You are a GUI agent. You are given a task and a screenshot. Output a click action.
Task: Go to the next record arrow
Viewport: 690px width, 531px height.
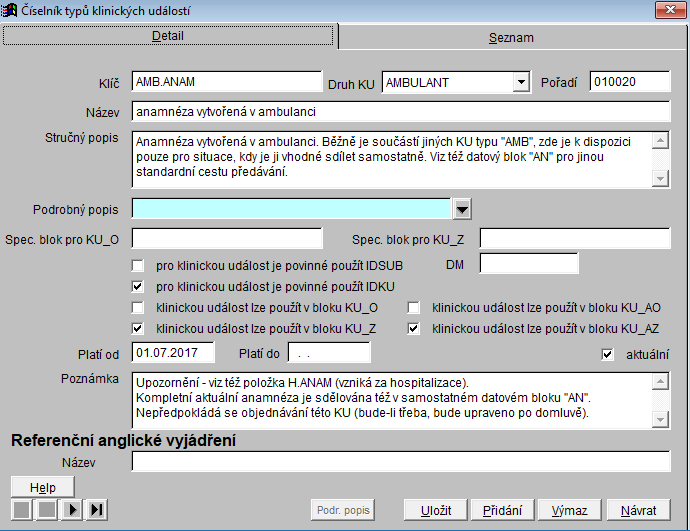(x=73, y=510)
